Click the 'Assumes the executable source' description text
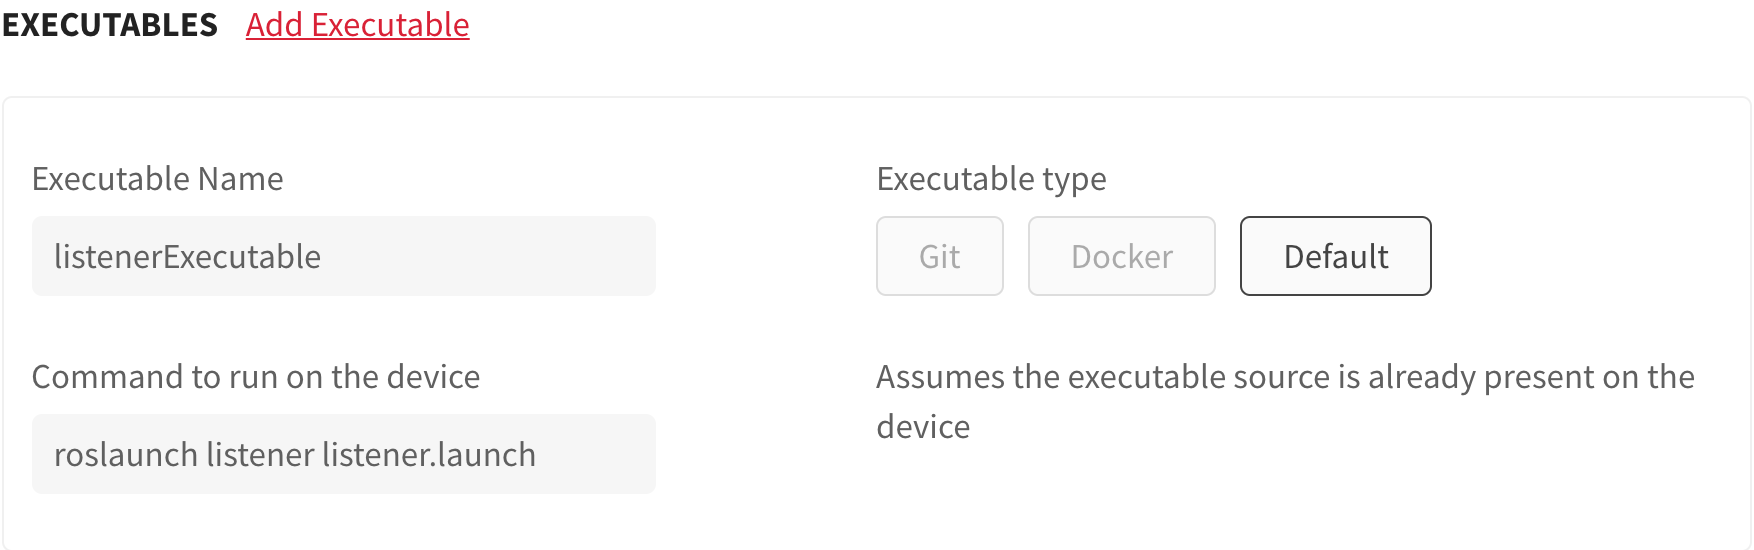1754x550 pixels. pyautogui.click(x=1285, y=377)
